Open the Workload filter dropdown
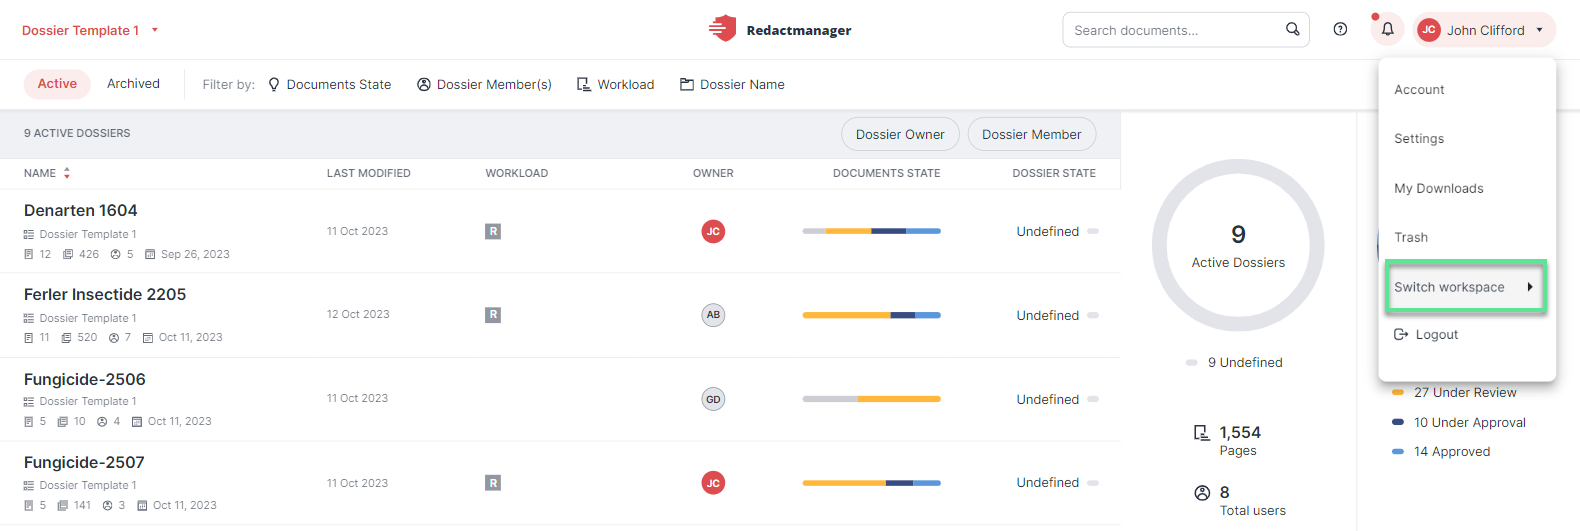The image size is (1580, 531). coord(616,85)
